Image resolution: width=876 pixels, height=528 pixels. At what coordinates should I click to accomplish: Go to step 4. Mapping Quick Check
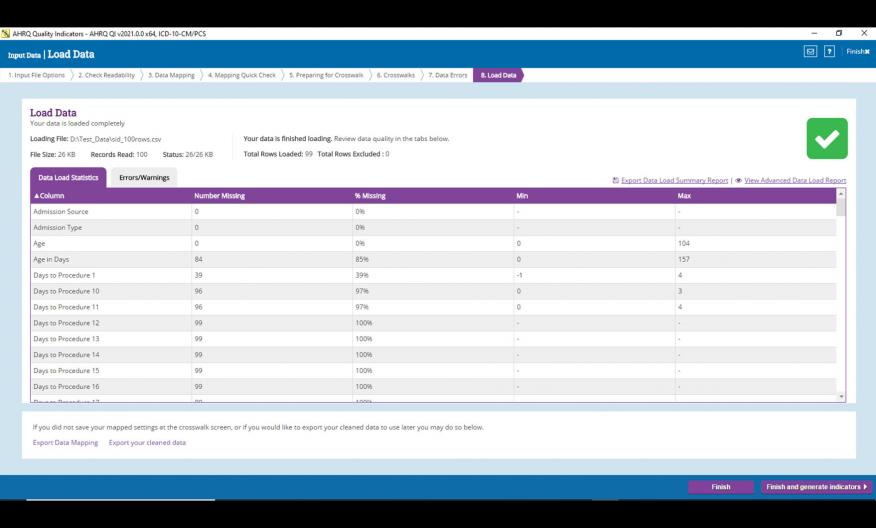click(x=241, y=75)
